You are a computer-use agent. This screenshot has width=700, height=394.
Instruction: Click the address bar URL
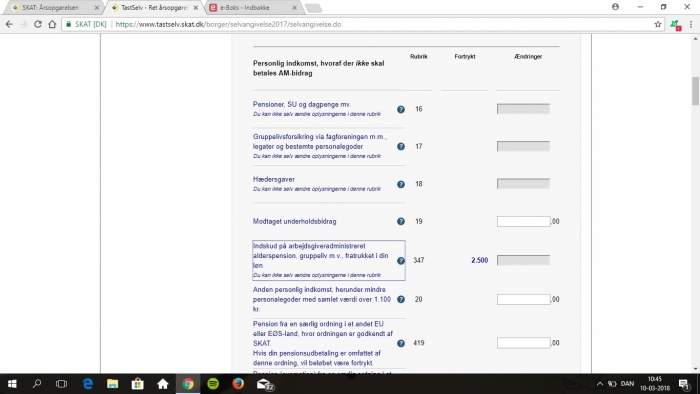tap(228, 24)
